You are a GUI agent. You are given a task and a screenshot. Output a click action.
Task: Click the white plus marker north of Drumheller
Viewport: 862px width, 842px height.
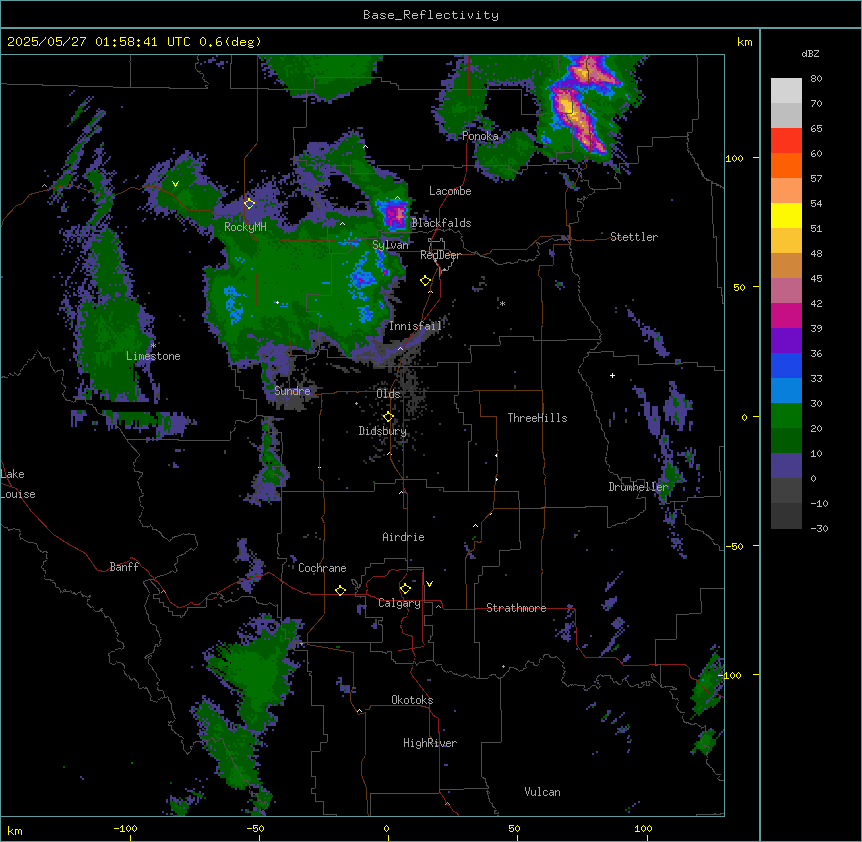[612, 375]
